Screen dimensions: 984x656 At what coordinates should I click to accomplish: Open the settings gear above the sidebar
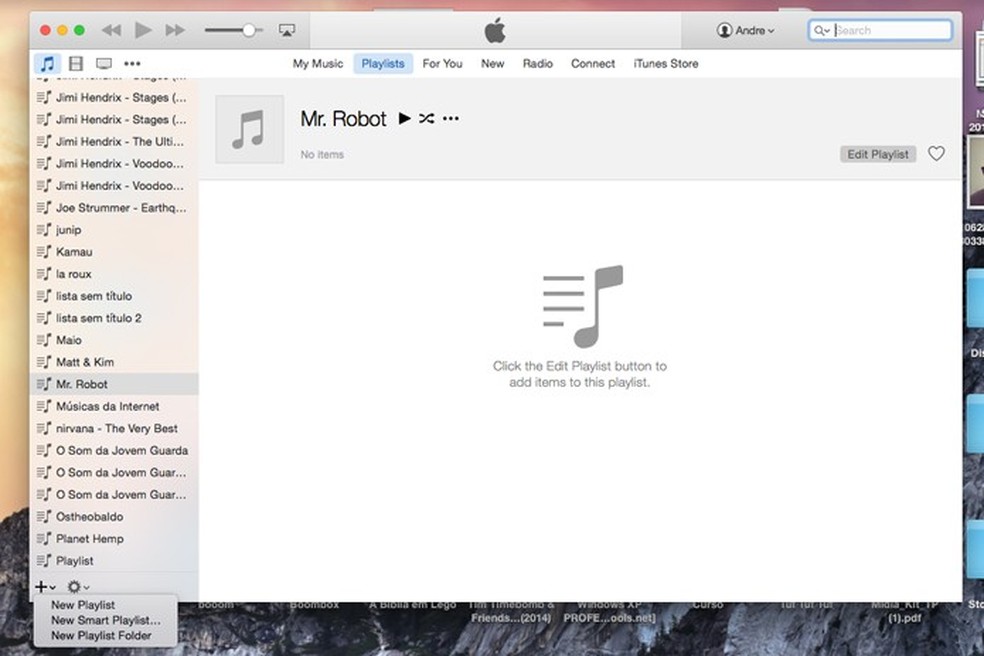[72, 586]
